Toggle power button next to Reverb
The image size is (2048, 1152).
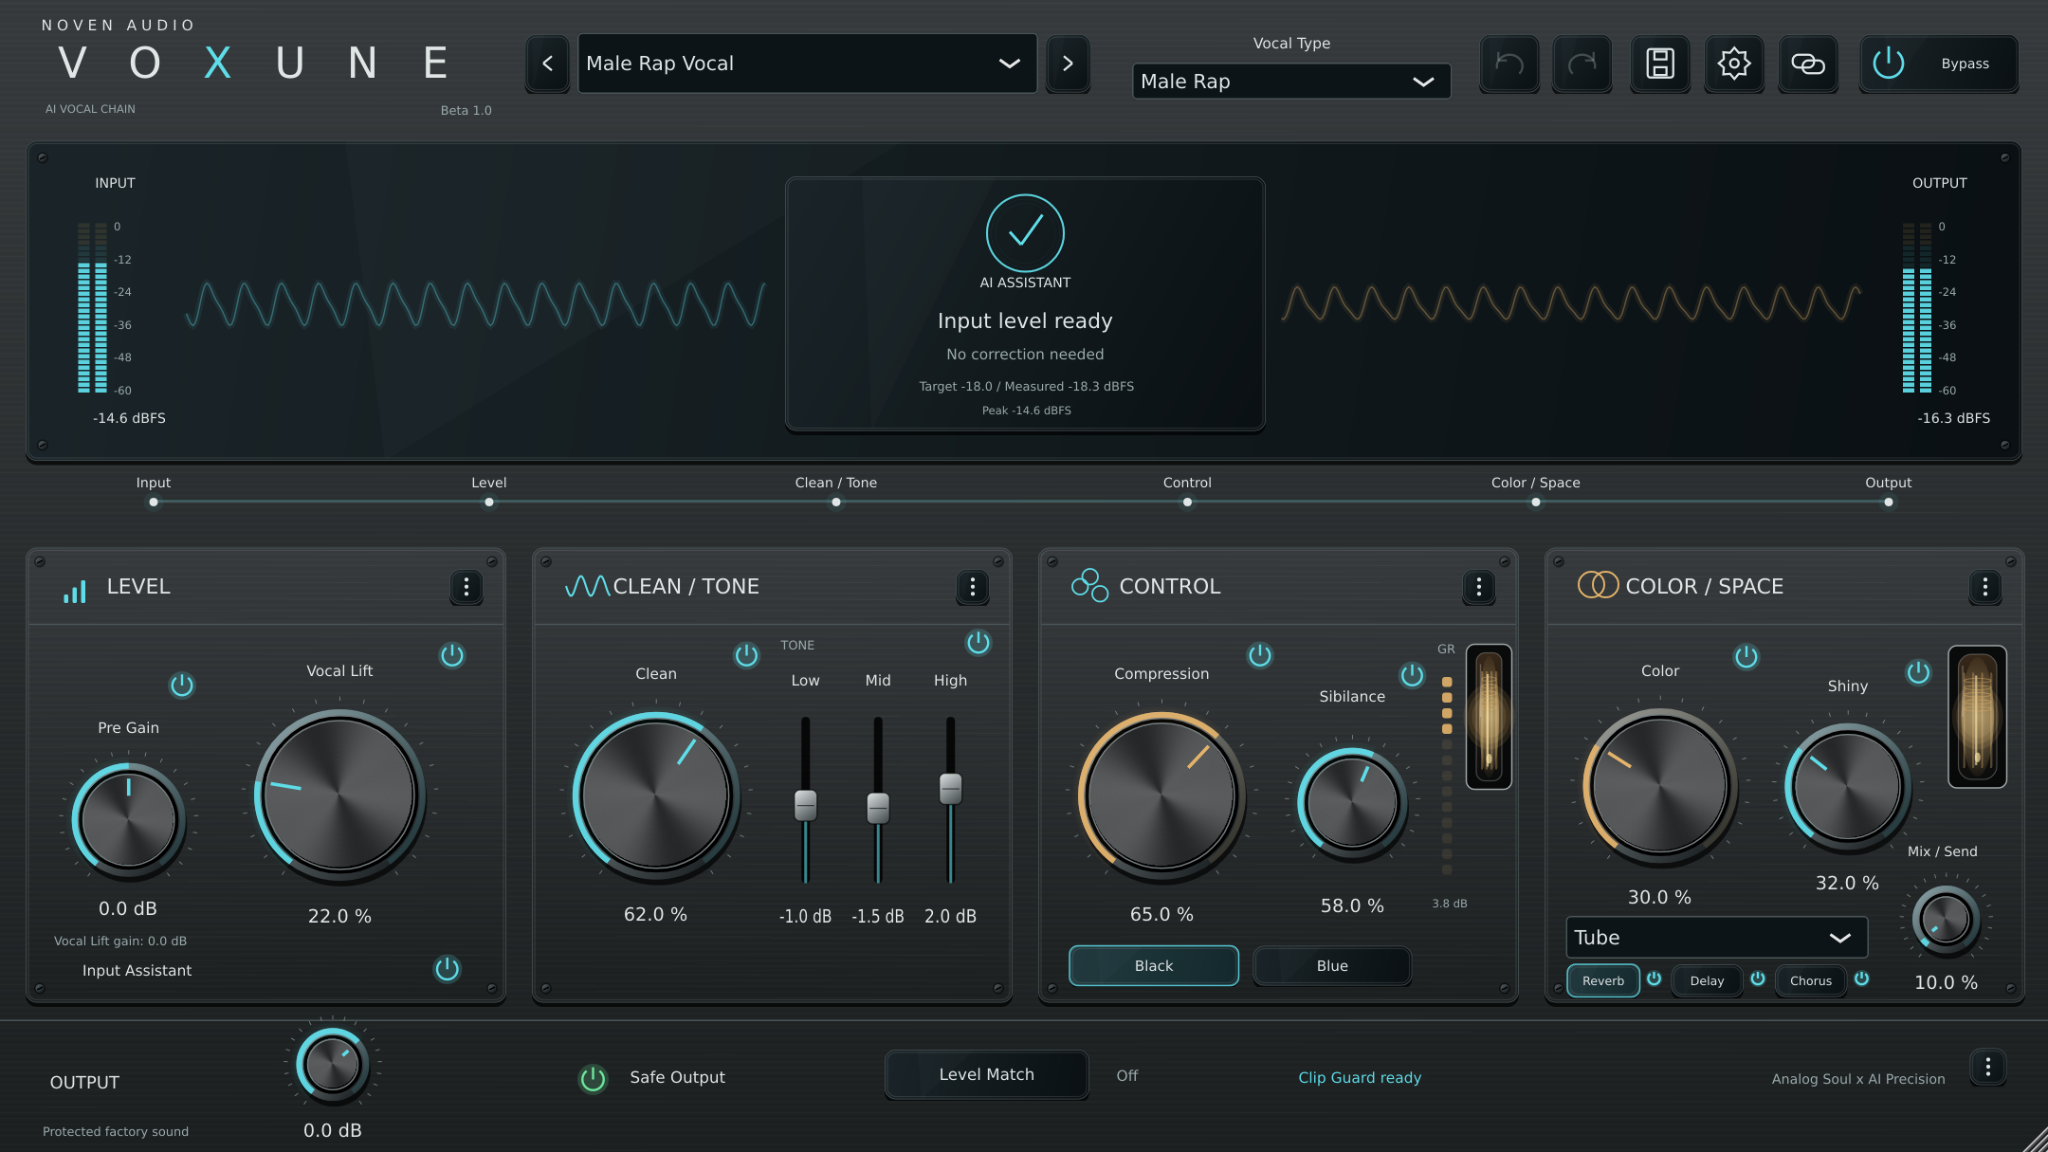[x=1654, y=979]
